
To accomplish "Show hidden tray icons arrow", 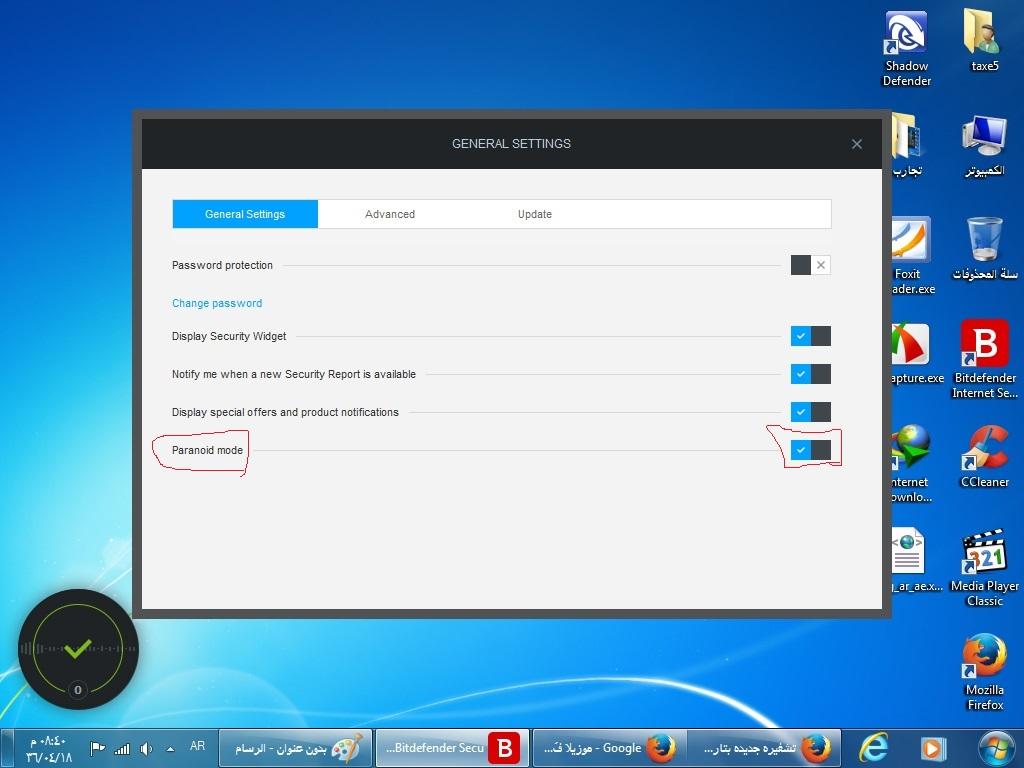I will click(170, 749).
